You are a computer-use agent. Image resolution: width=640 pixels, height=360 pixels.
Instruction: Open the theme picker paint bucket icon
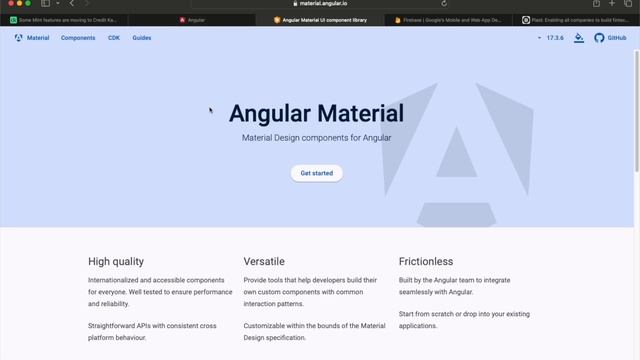tap(579, 38)
